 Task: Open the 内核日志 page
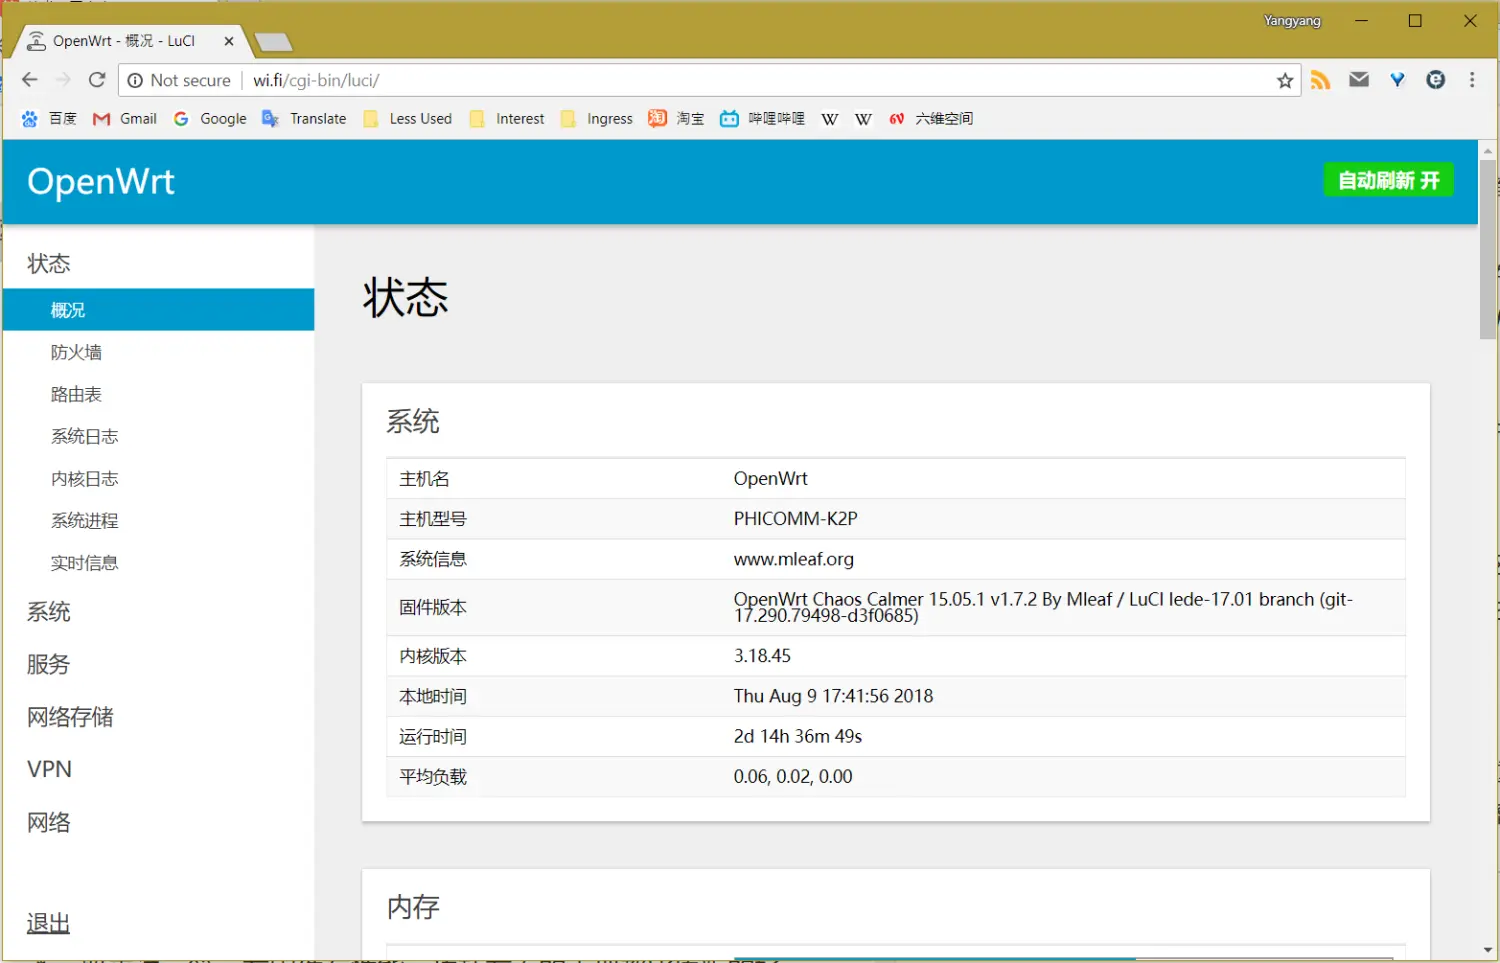pos(85,479)
